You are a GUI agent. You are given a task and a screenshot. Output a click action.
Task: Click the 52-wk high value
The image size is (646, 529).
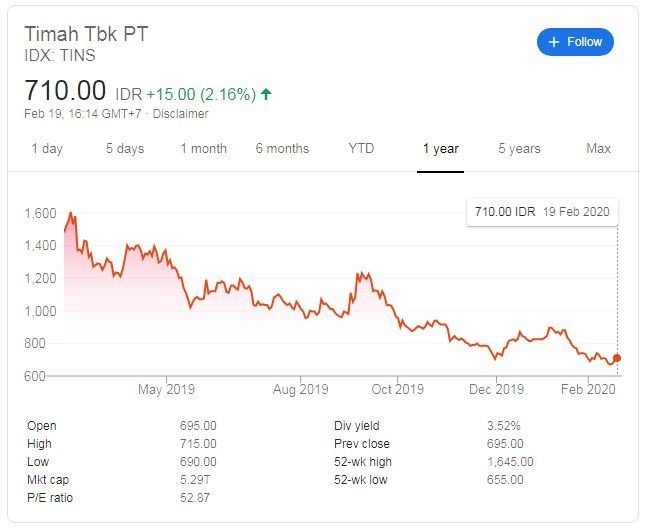pos(510,462)
